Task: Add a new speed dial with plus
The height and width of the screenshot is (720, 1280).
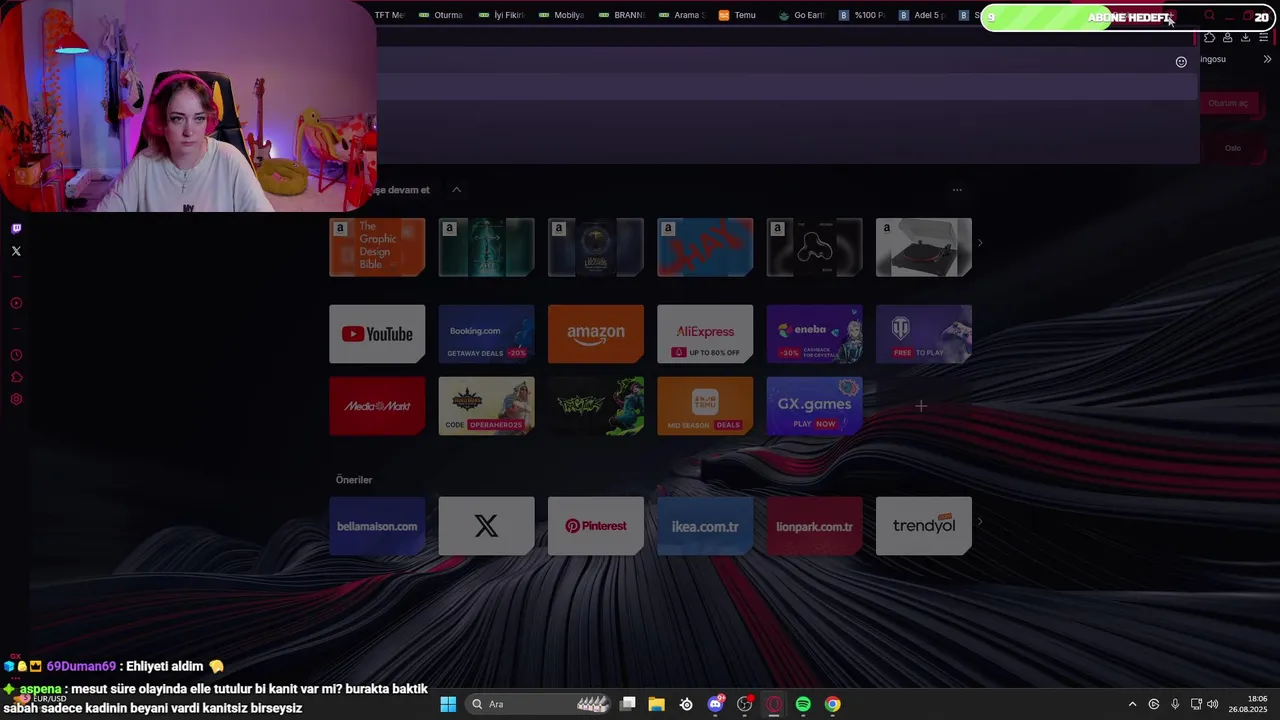Action: coord(921,406)
